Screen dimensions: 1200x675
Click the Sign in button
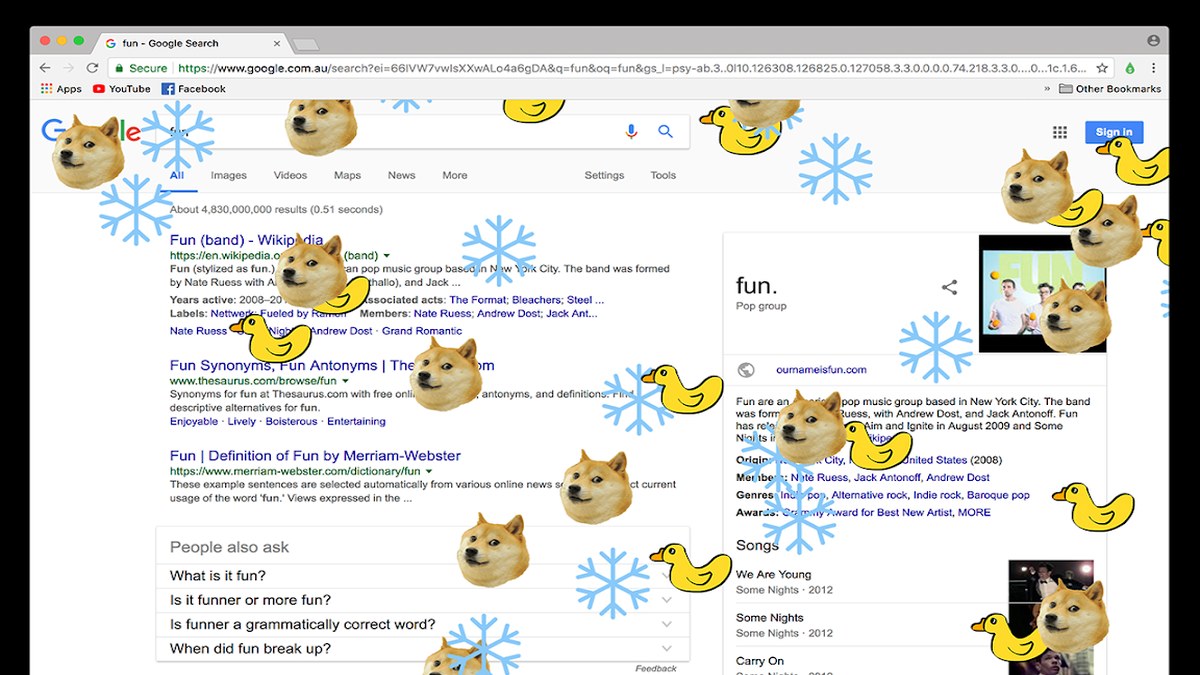tap(1114, 132)
